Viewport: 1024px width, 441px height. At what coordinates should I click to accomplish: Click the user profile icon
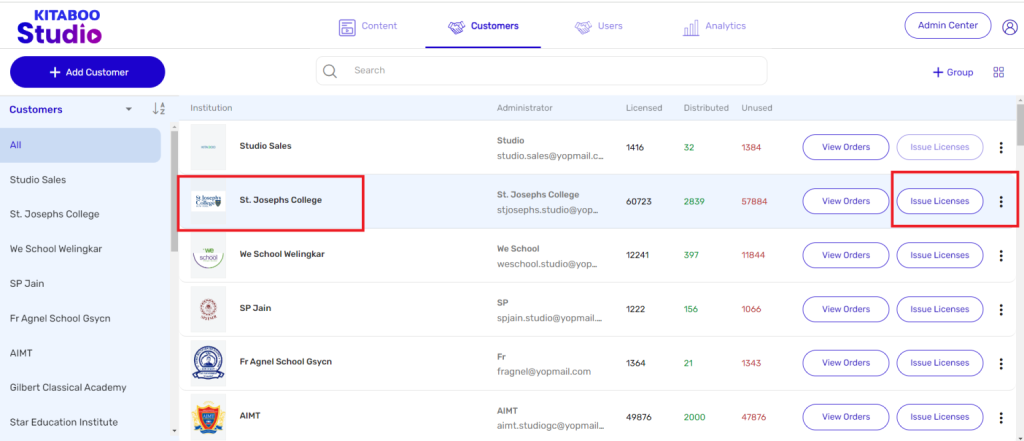1009,27
